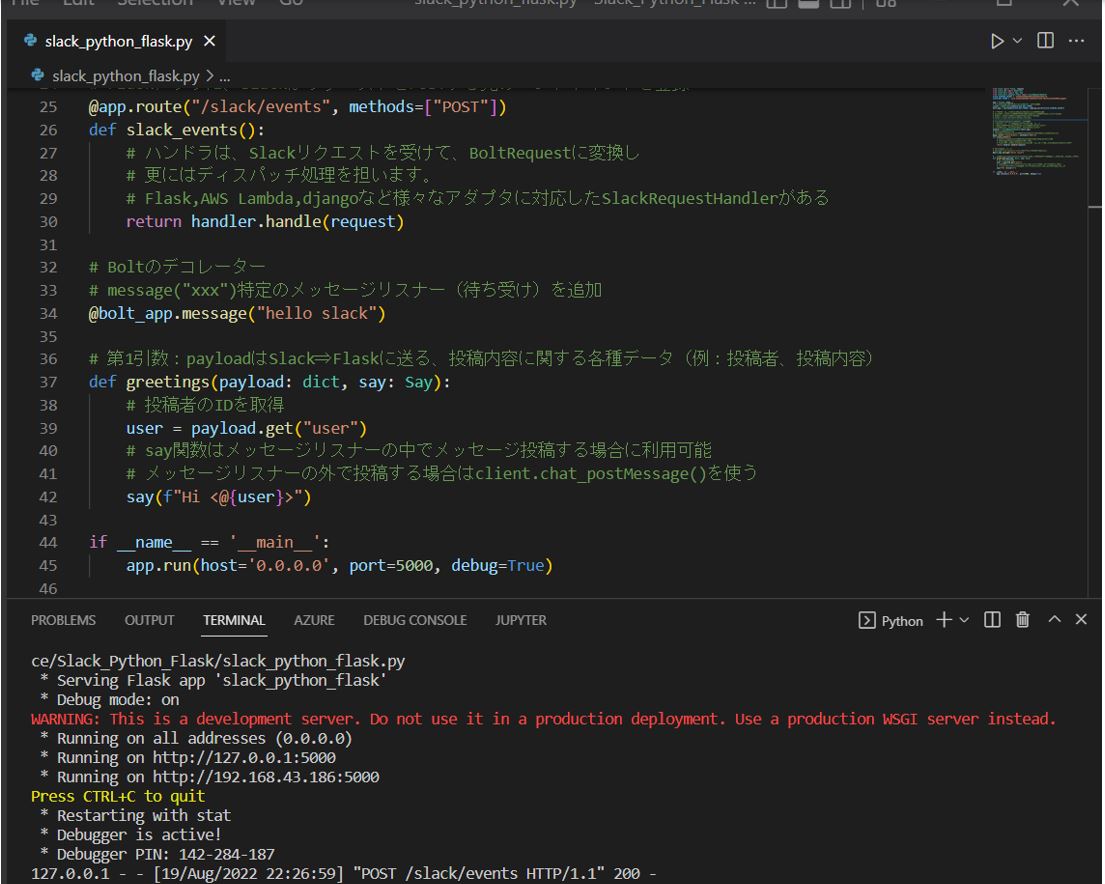Maximize the panel size with chevron
Screen dimensions: 1105x884
point(1056,620)
